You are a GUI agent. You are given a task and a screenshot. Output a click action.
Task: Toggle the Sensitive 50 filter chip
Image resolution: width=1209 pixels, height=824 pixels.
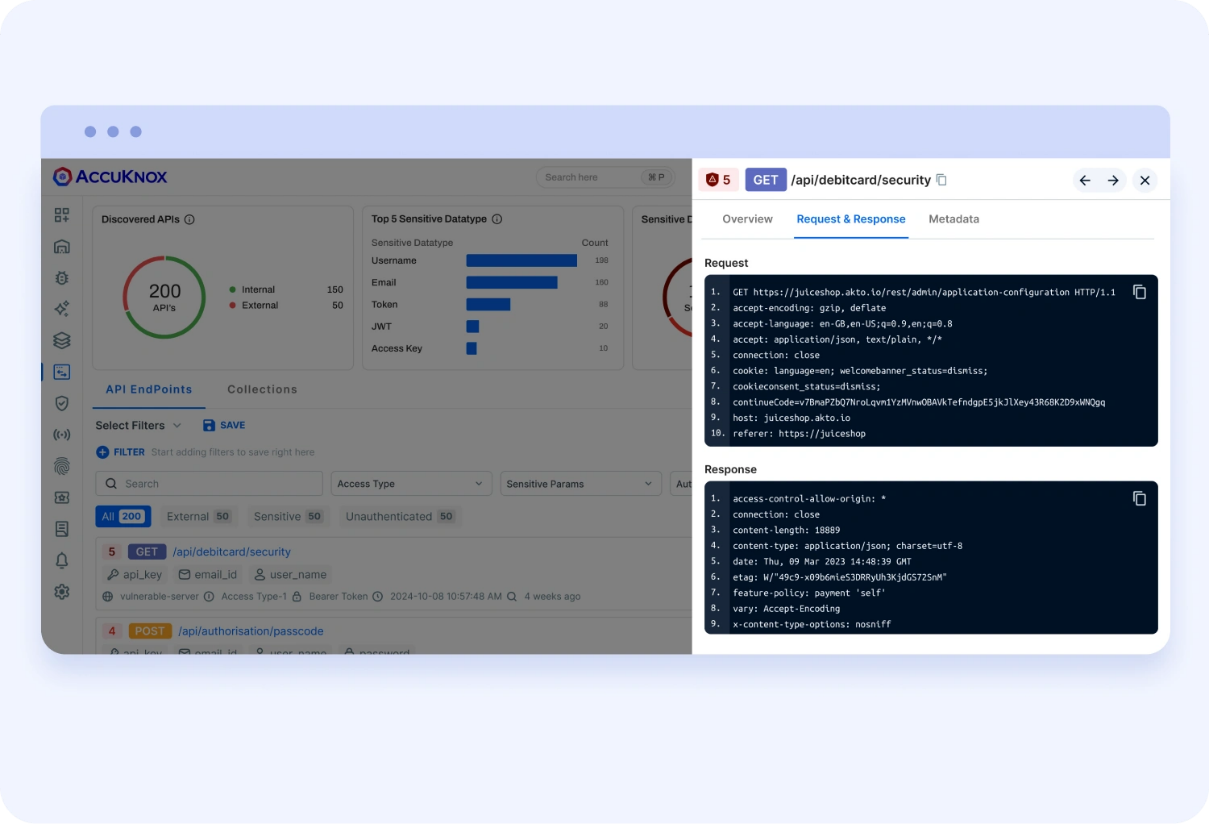(x=287, y=516)
